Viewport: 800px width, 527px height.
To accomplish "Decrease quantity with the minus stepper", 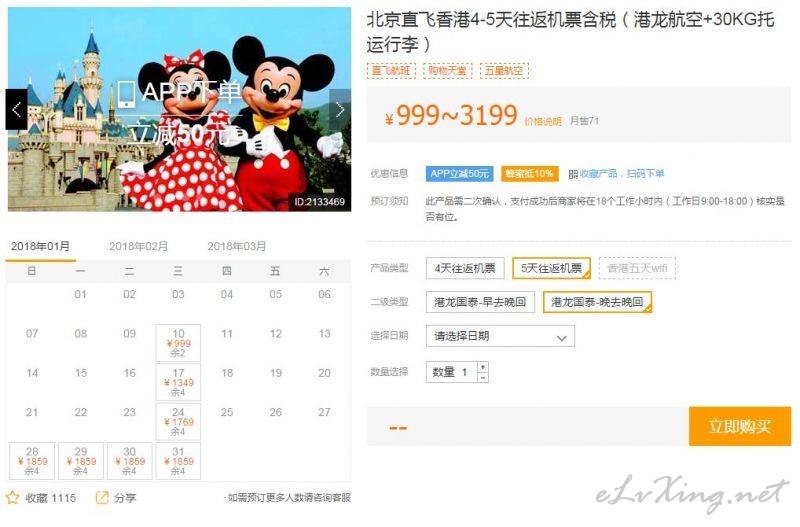I will pyautogui.click(x=483, y=378).
